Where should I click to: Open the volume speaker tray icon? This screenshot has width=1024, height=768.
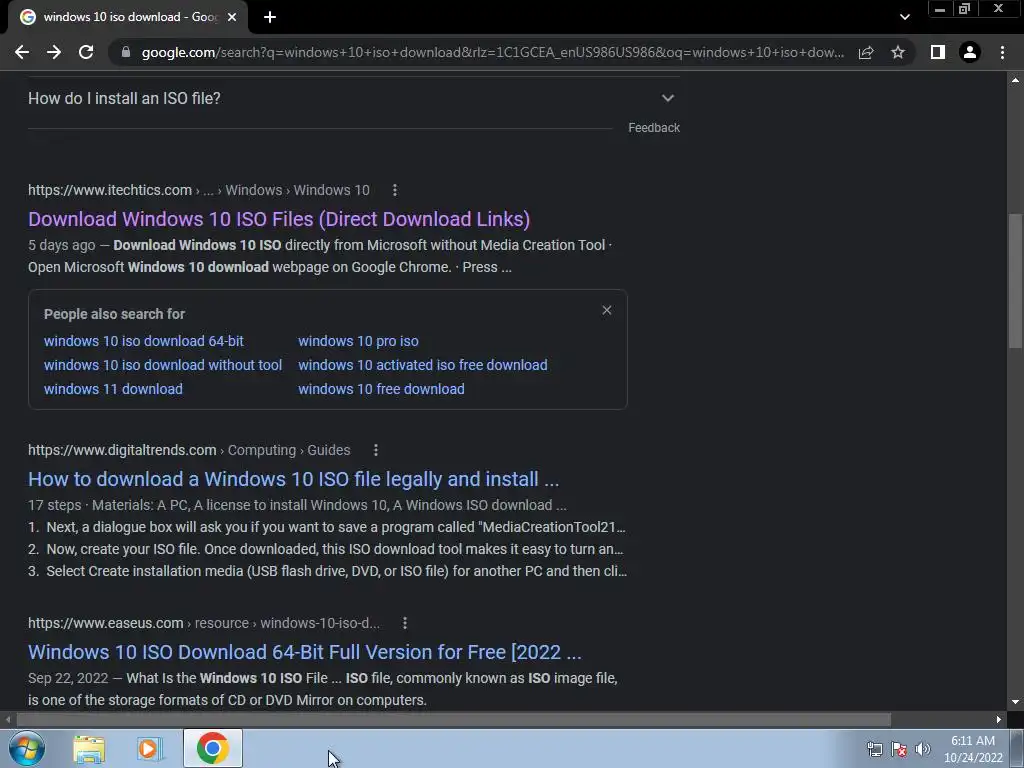(922, 749)
